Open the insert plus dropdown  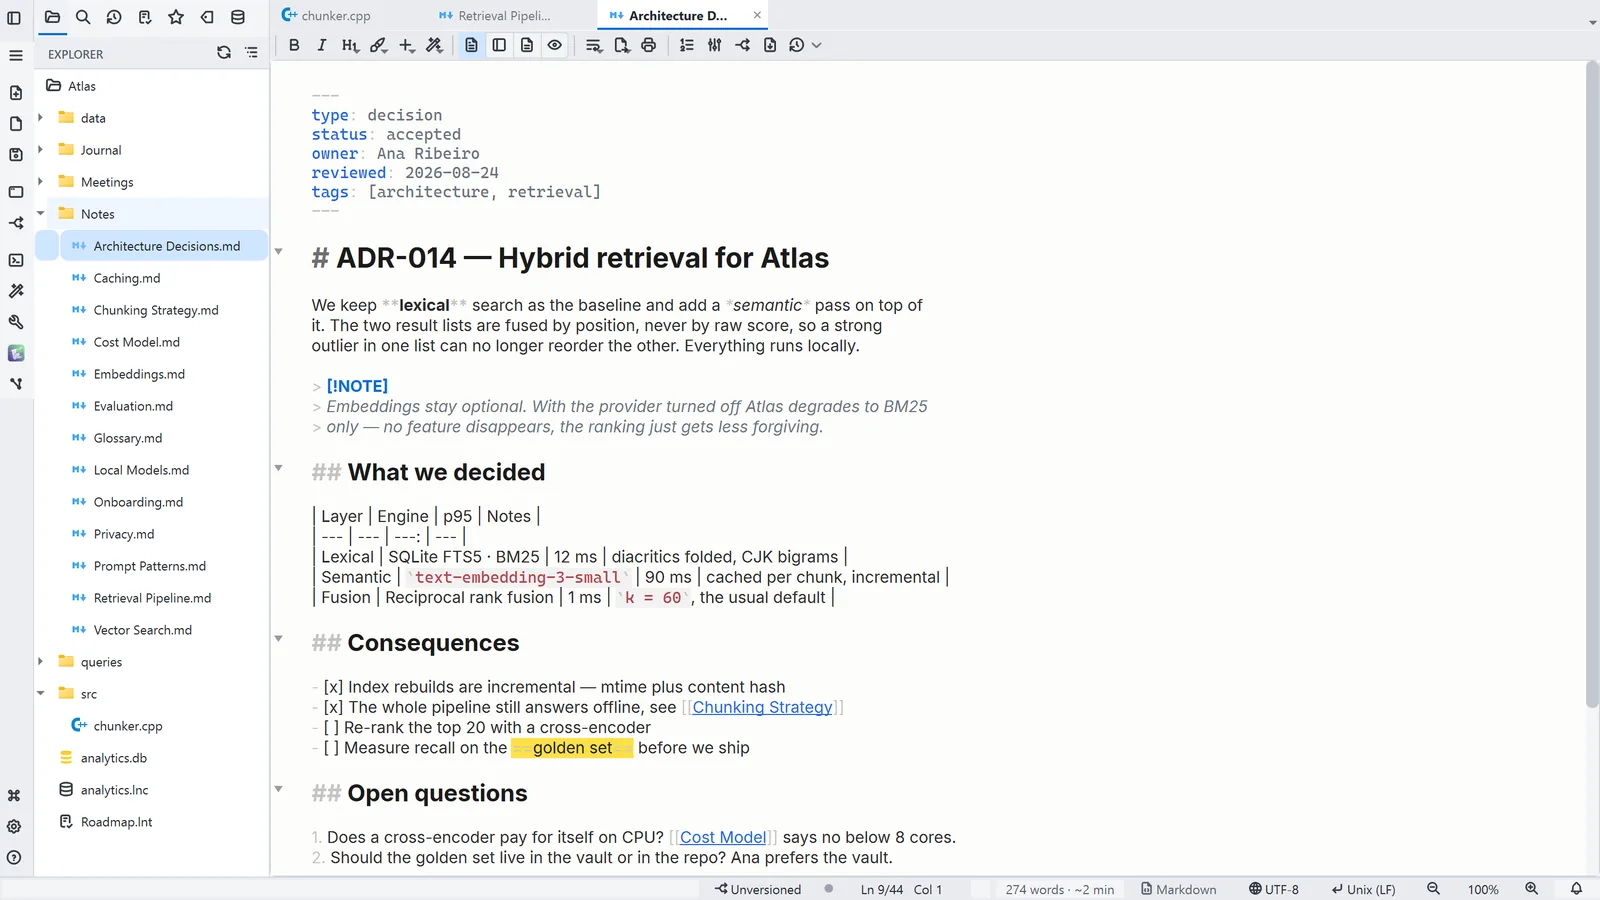click(x=406, y=45)
